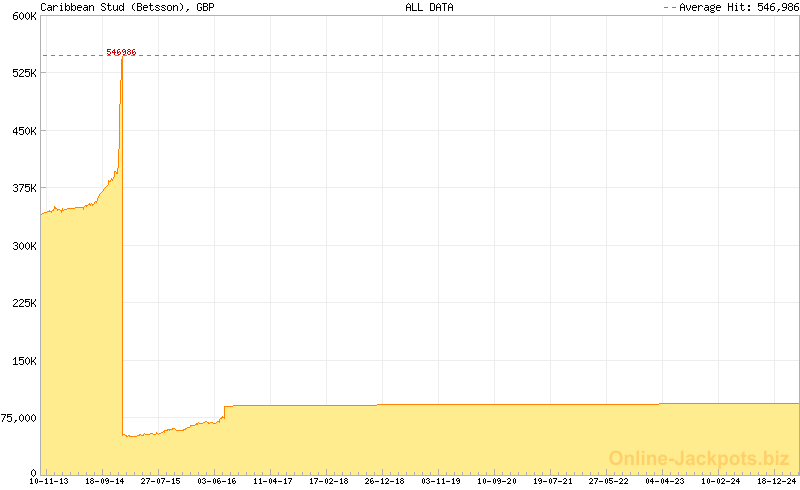Select the 18-09-14 date on x-axis
Viewport: 800px width, 490px height.
(106, 481)
